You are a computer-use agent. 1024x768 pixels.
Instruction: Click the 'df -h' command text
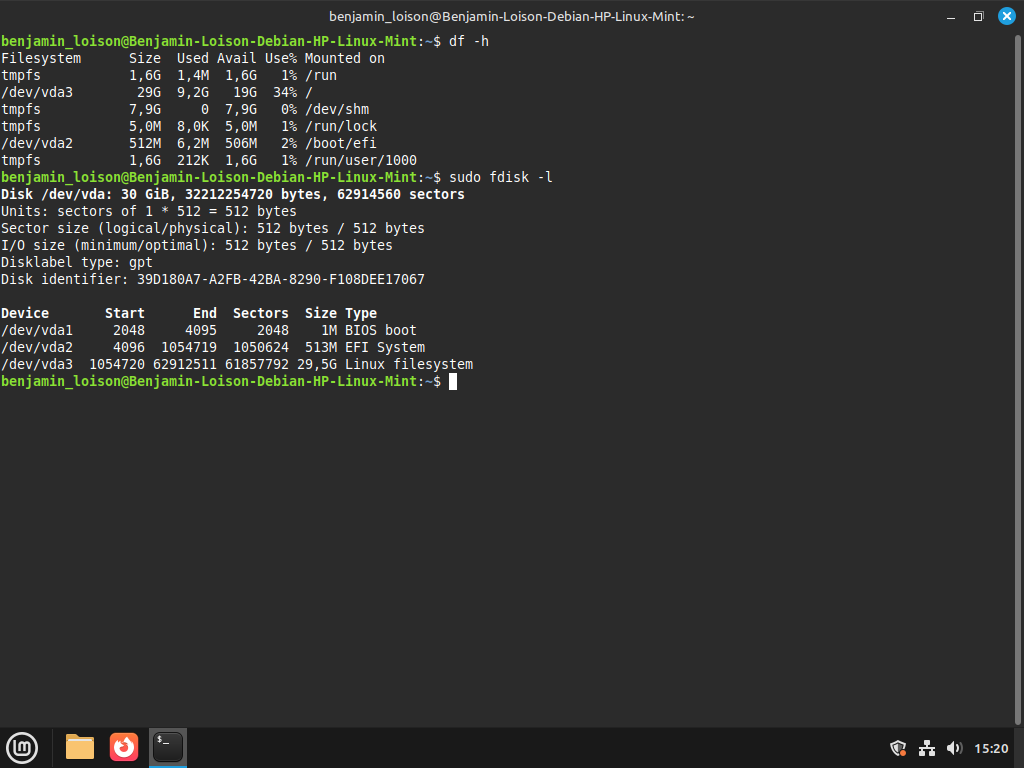(x=469, y=41)
